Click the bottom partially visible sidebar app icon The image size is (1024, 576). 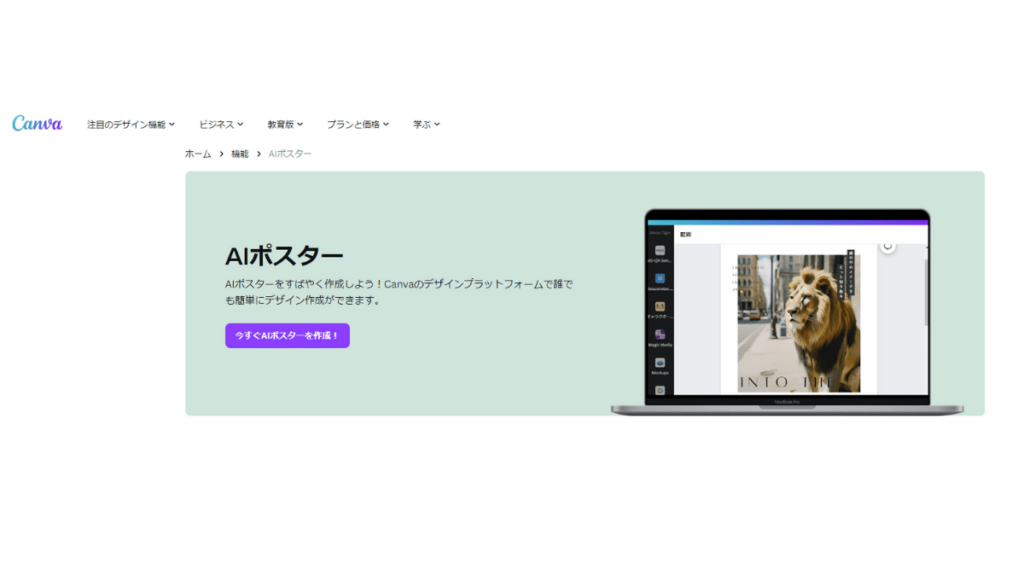click(660, 389)
